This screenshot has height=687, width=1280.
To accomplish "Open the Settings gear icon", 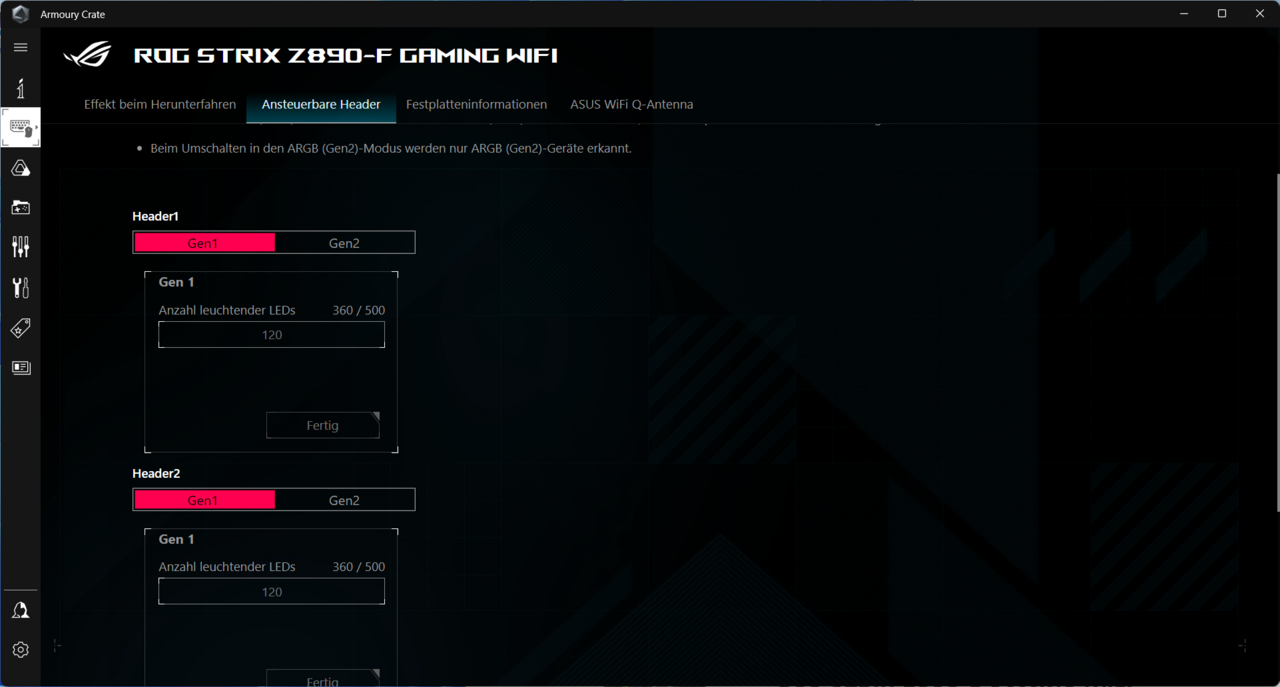I will pyautogui.click(x=20, y=650).
